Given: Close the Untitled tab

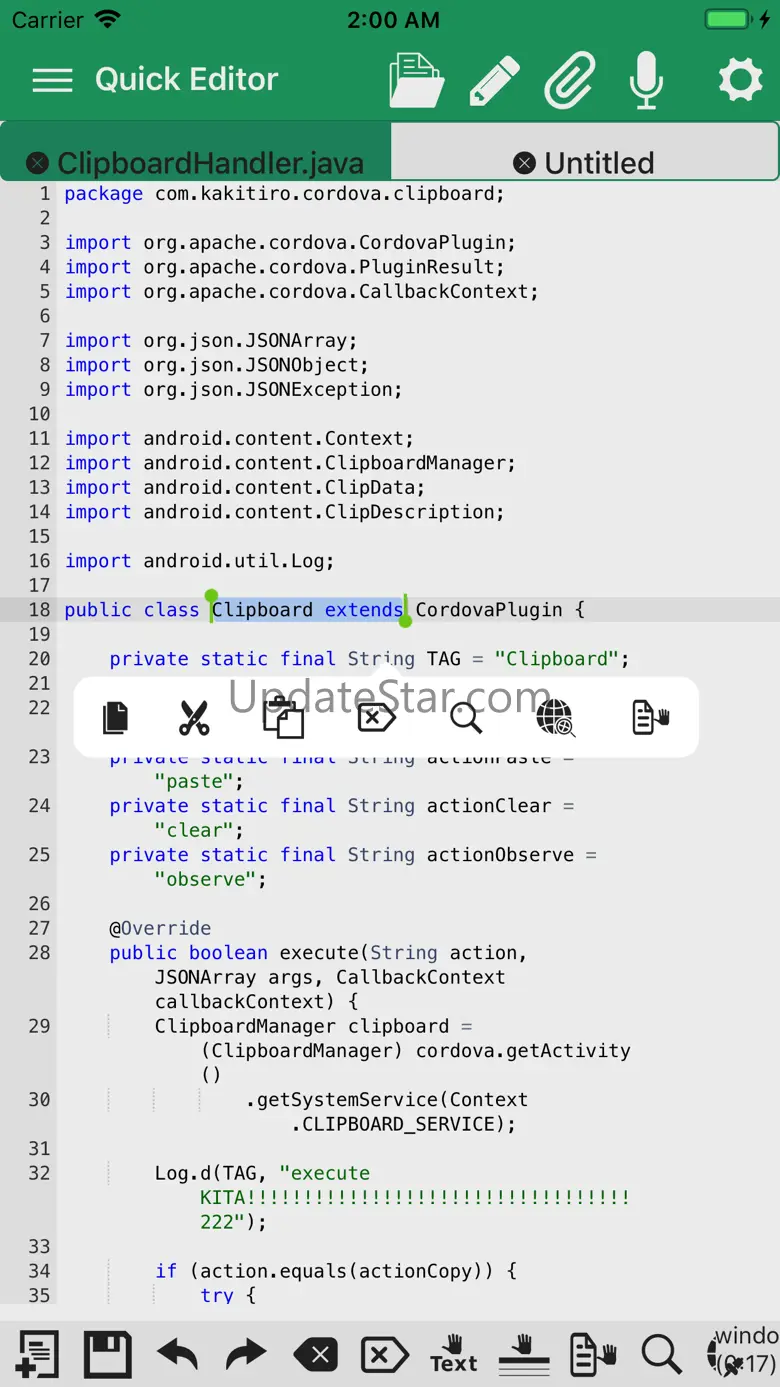Looking at the screenshot, I should [524, 163].
